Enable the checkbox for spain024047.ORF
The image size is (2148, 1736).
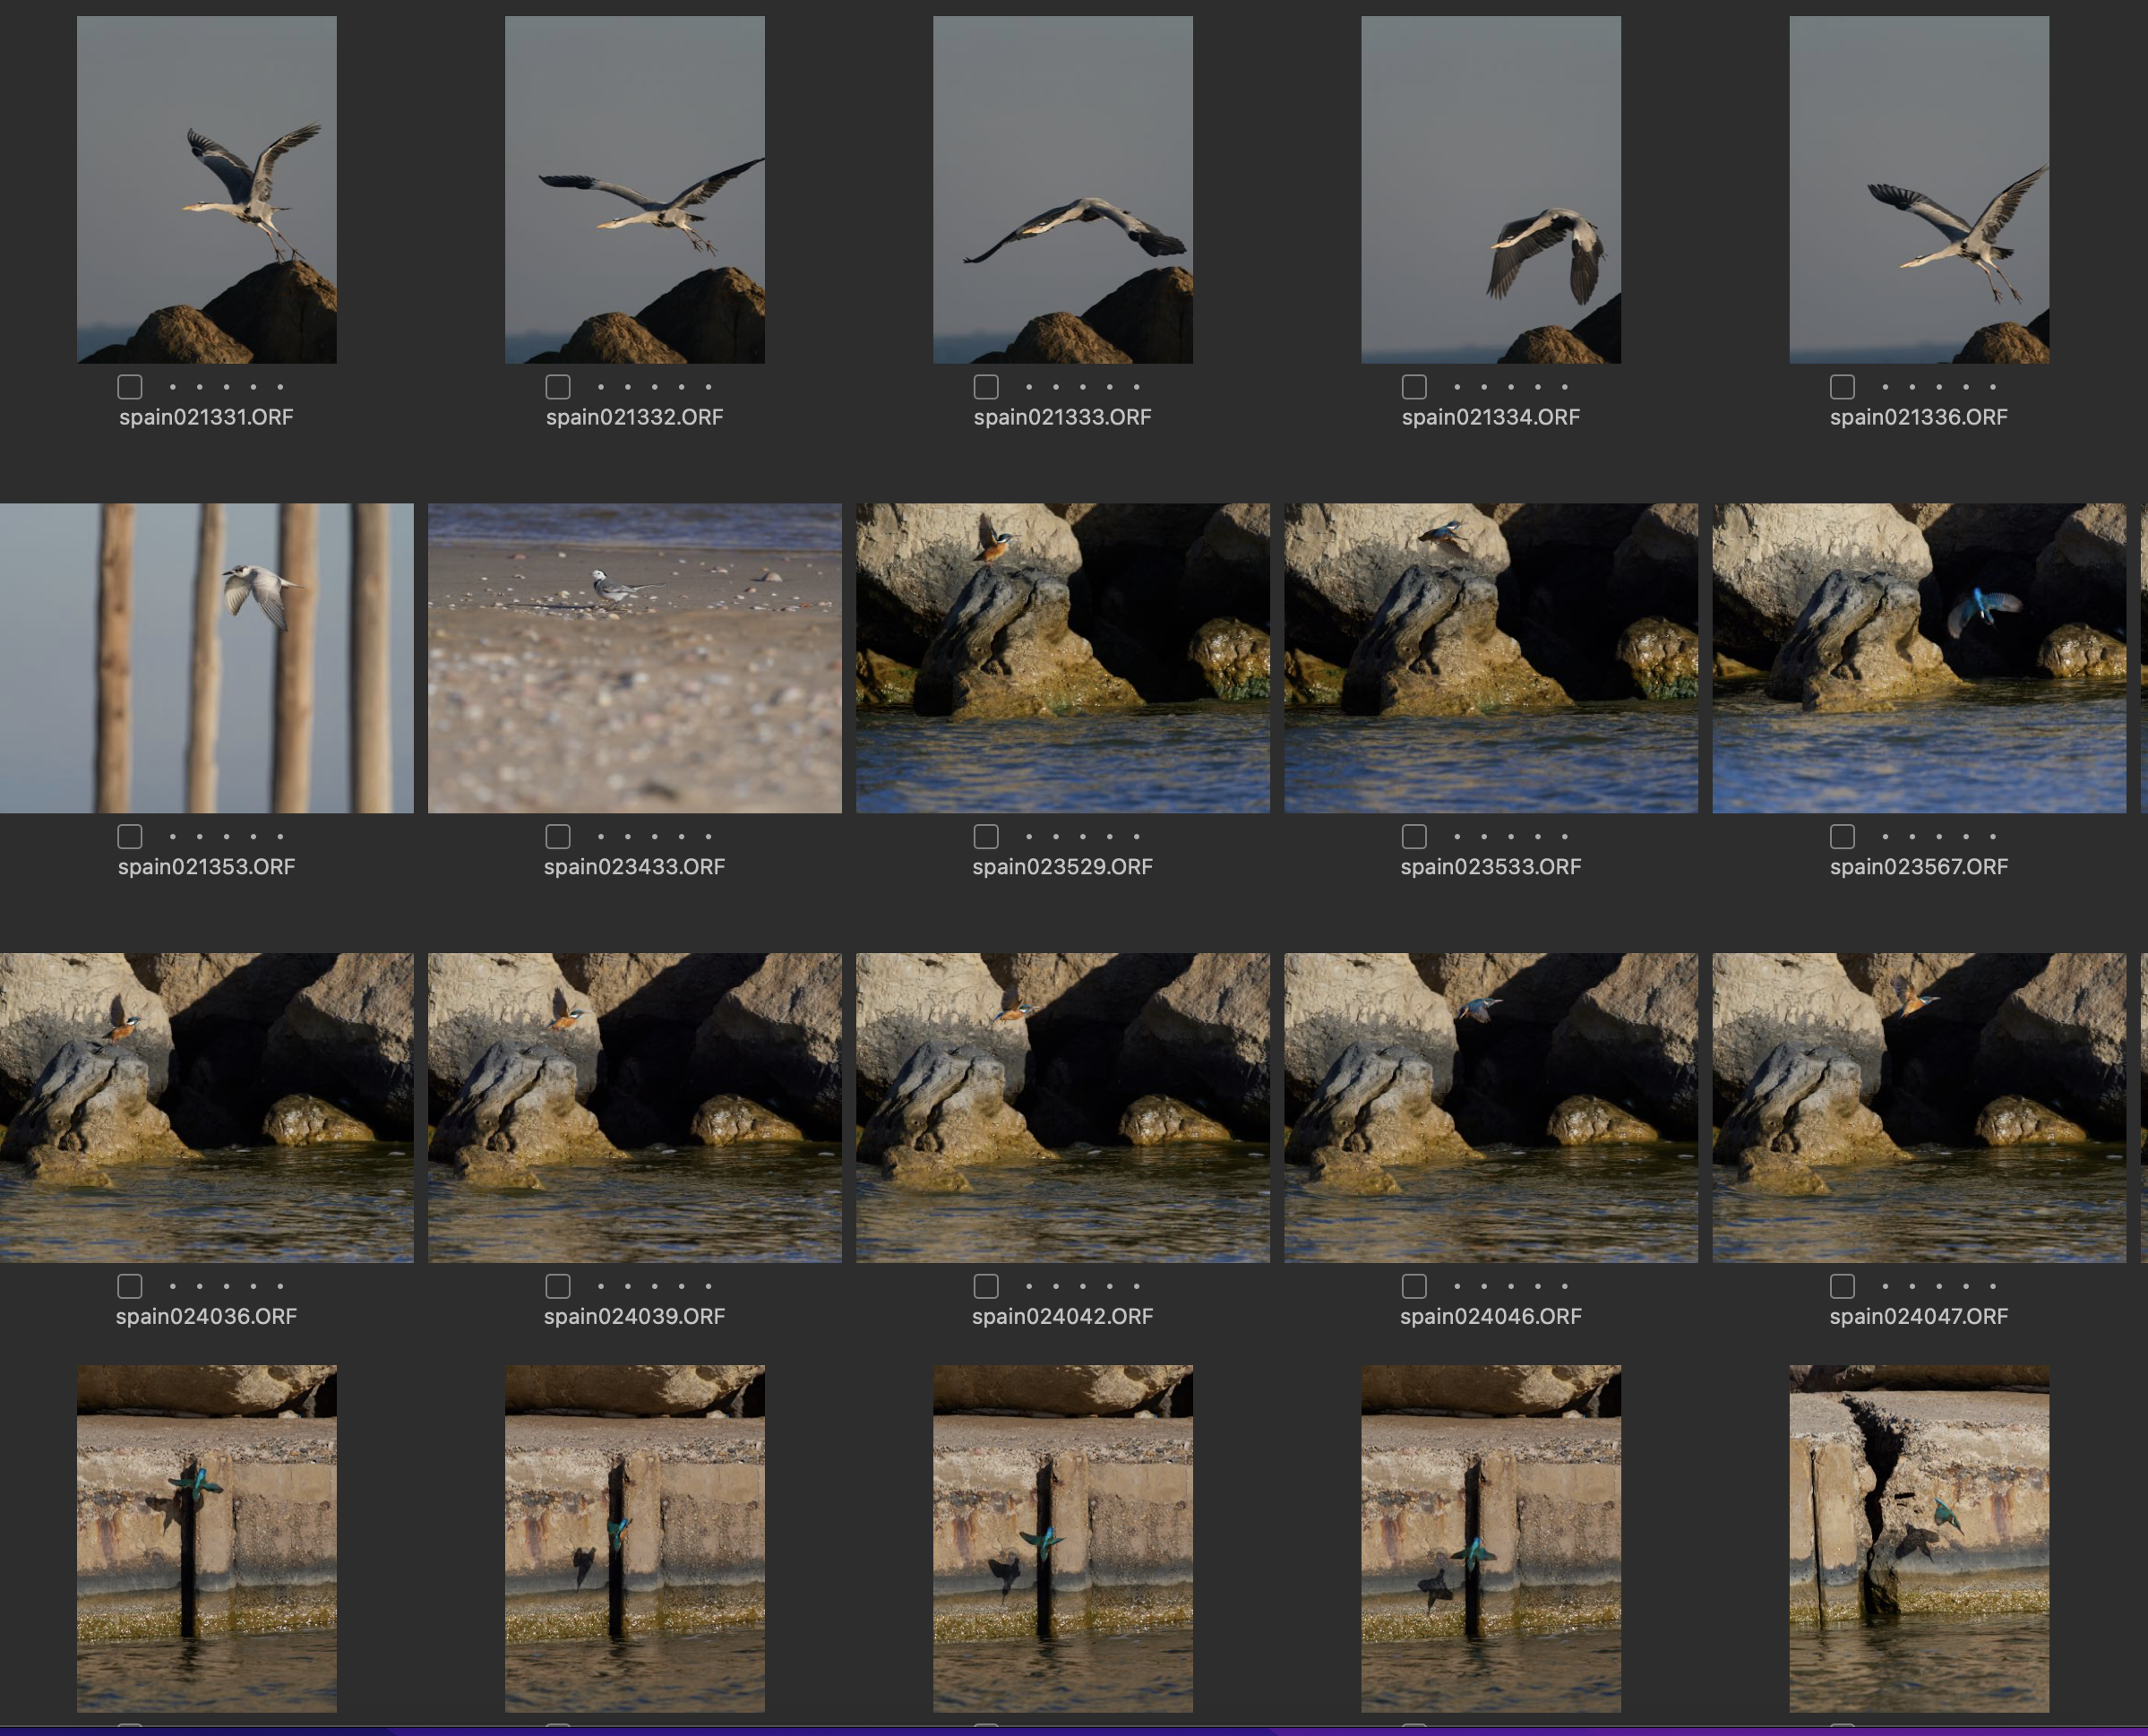coord(1842,1286)
